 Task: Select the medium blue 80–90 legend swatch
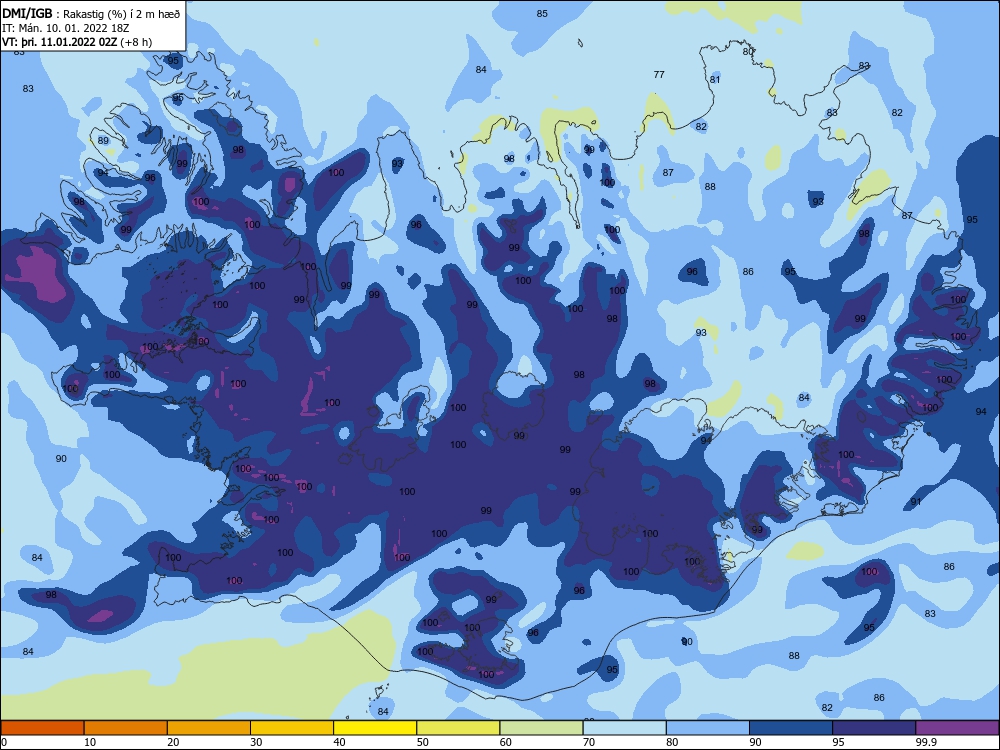708,728
